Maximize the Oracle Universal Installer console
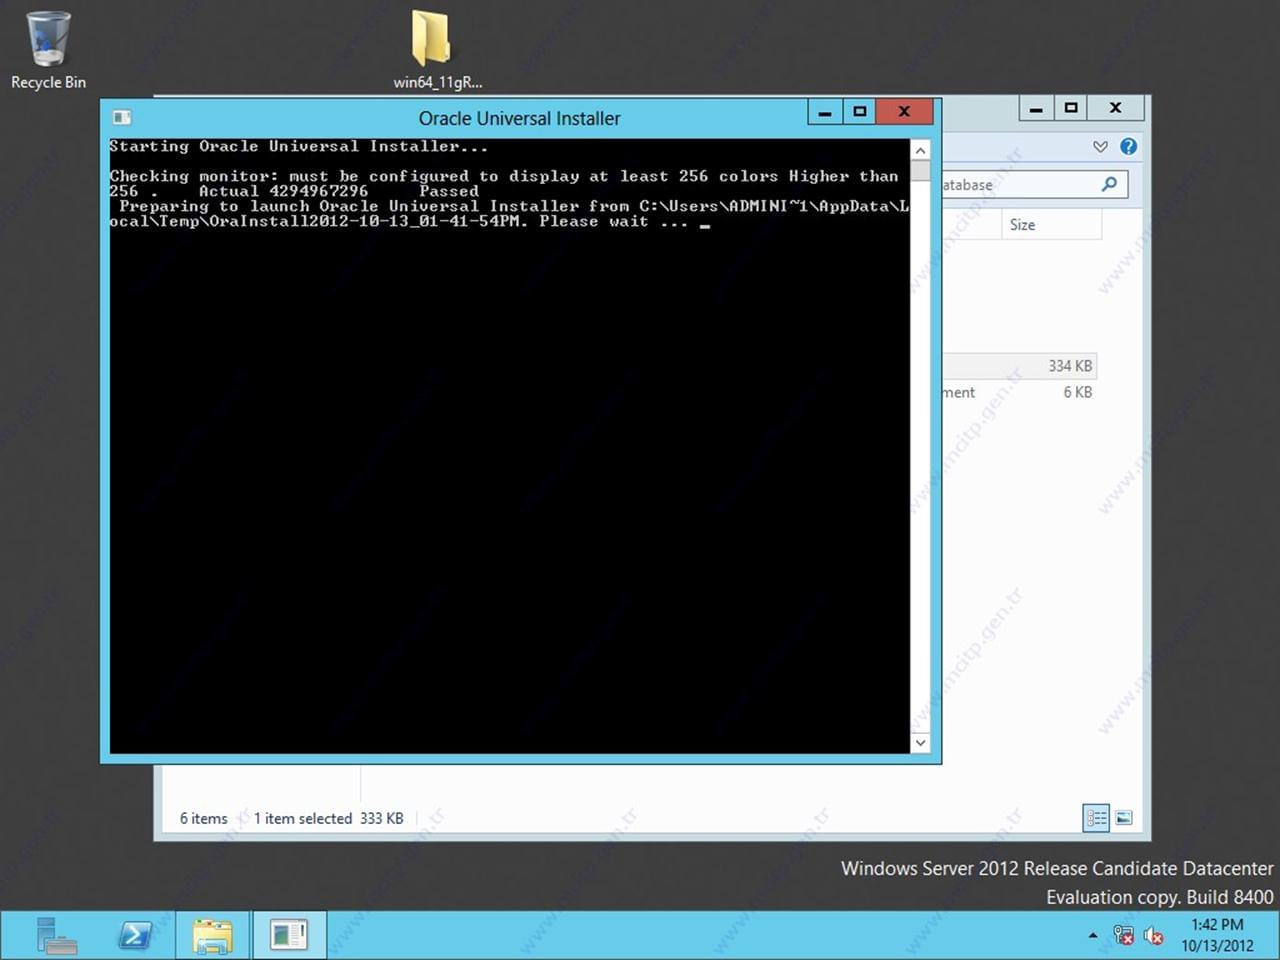This screenshot has width=1280, height=960. click(x=859, y=111)
